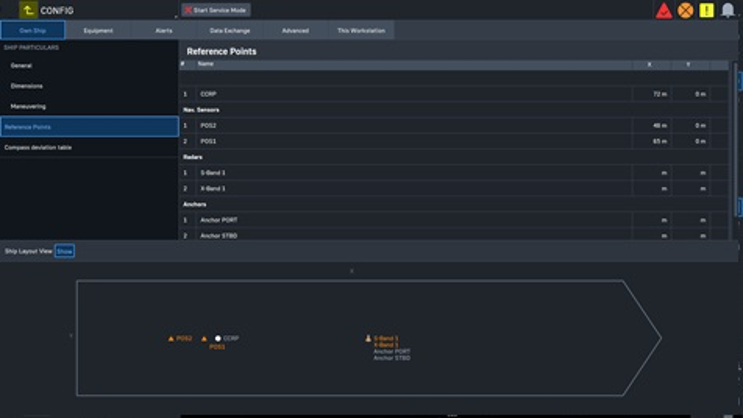Click the Radars group heading
The height and width of the screenshot is (418, 743).
pos(192,157)
